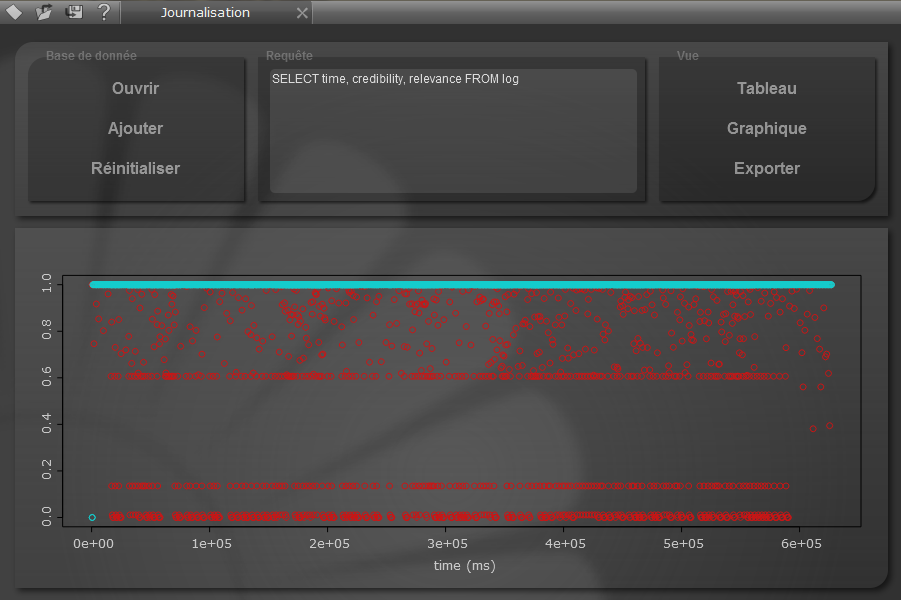
Task: Click the cyan data point at zero
Action: click(x=92, y=518)
